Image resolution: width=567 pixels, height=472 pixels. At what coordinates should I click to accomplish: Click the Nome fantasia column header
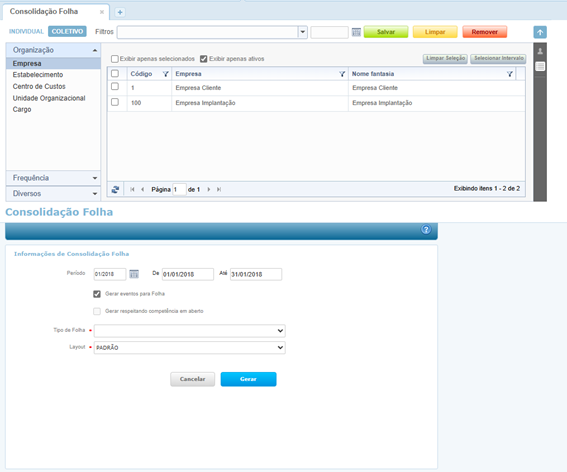373,74
